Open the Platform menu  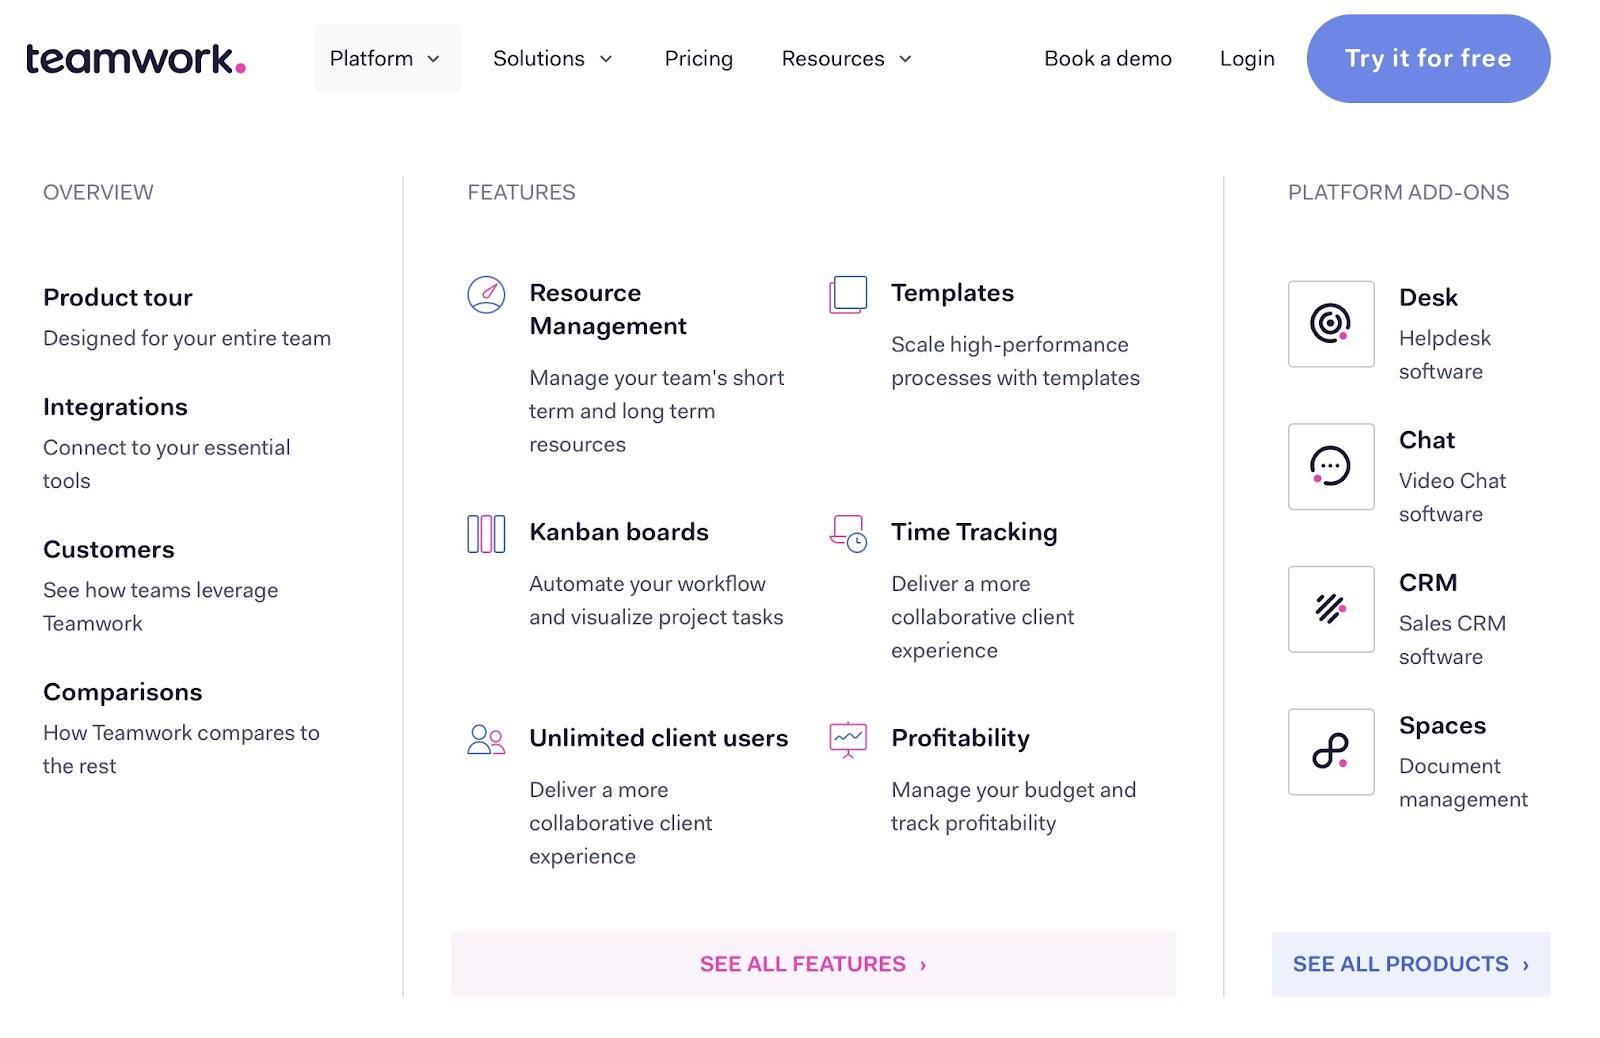[x=387, y=59]
